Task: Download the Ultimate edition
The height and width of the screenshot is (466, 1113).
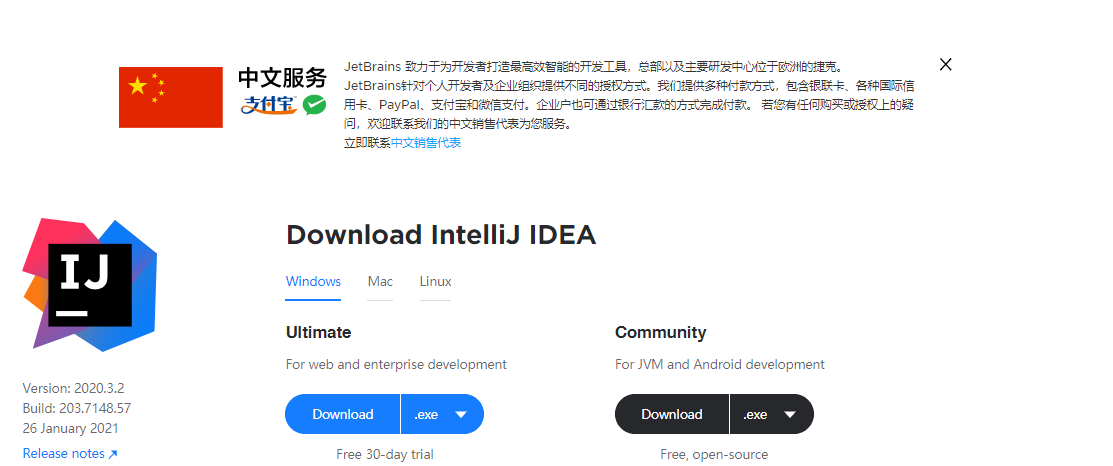Action: point(343,414)
